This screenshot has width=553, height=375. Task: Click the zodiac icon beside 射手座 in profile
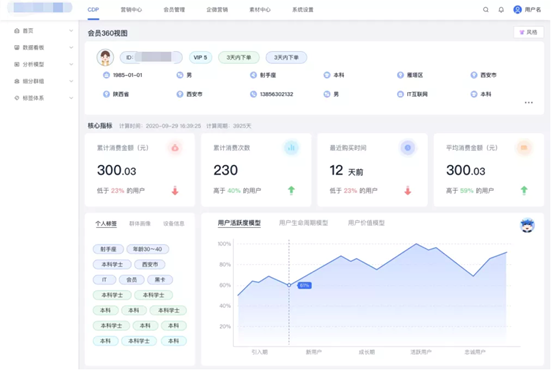click(x=253, y=75)
